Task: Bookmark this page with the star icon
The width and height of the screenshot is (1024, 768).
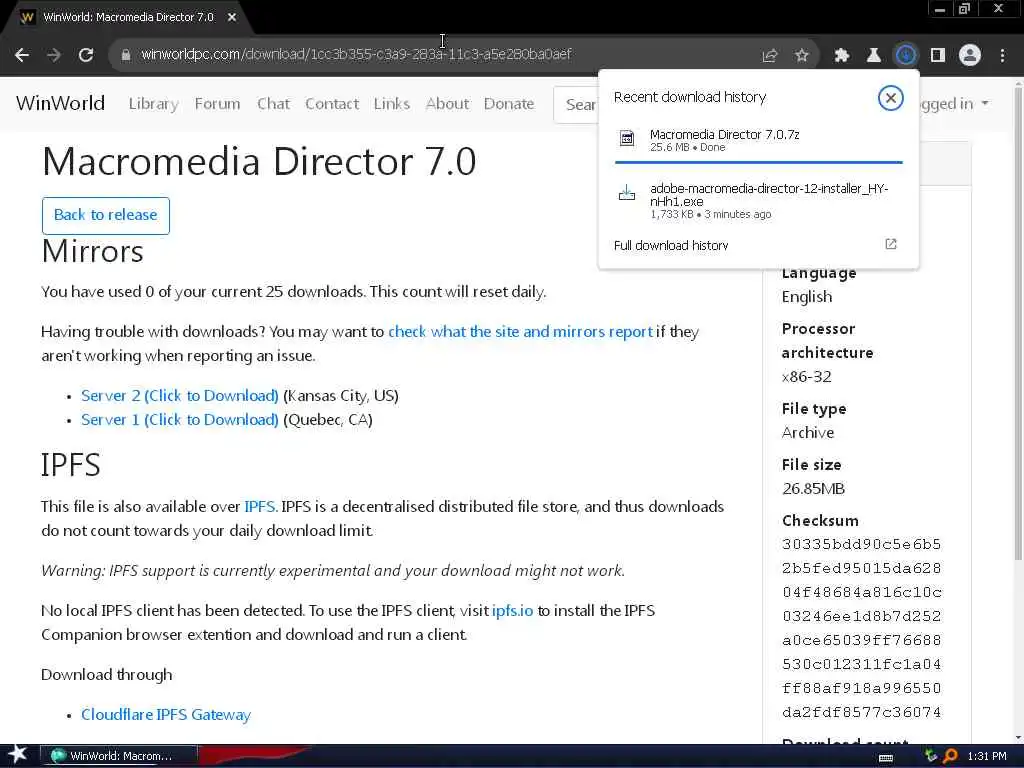Action: tap(802, 56)
